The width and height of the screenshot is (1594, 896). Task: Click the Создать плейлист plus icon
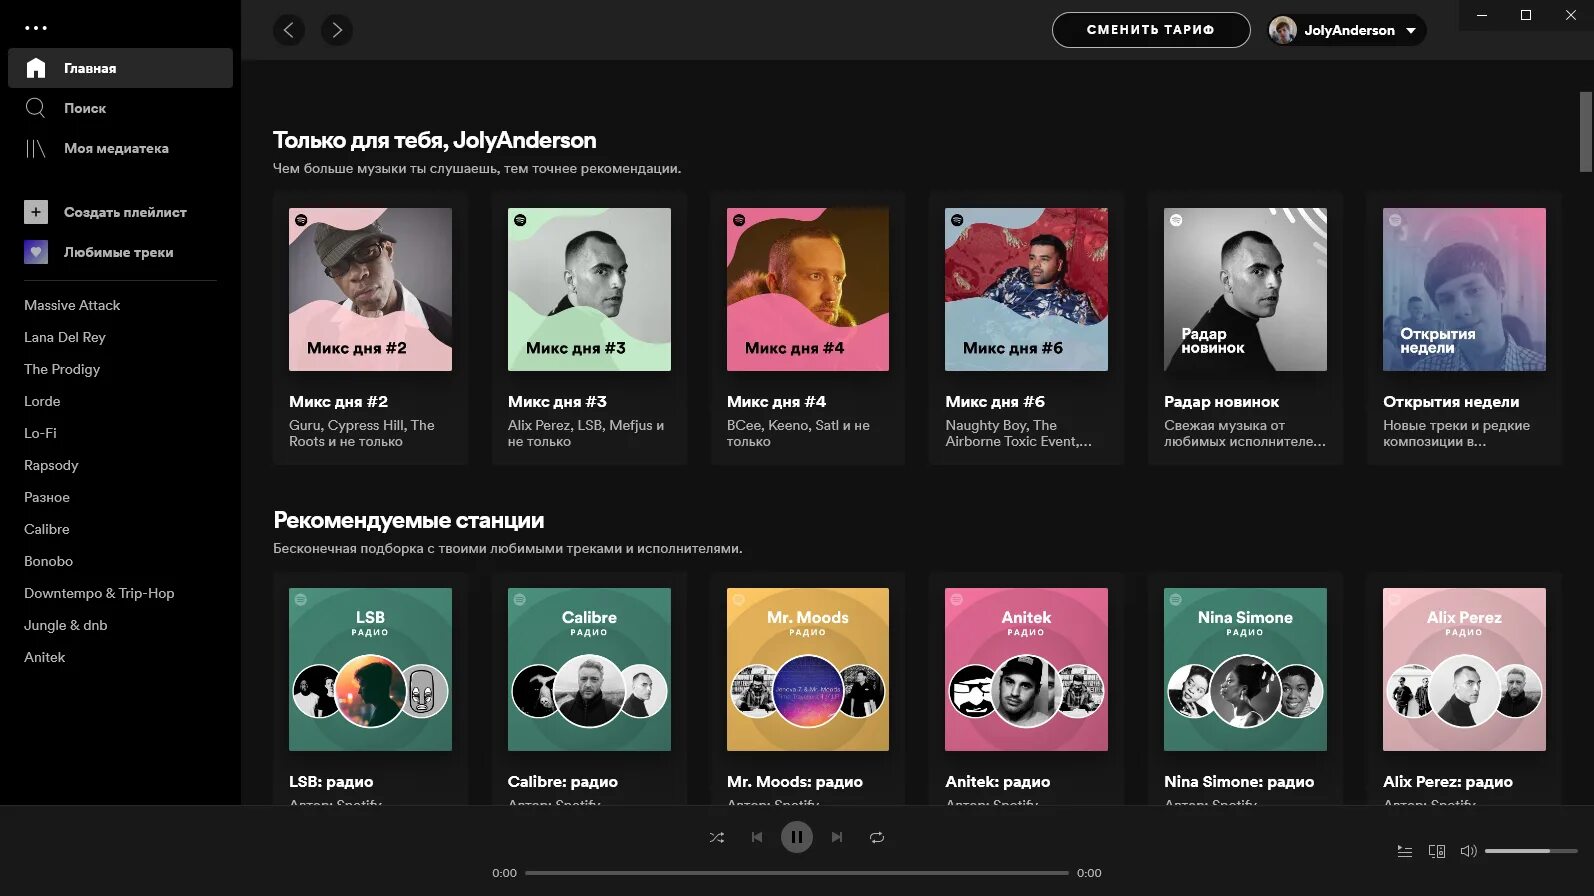(x=36, y=212)
